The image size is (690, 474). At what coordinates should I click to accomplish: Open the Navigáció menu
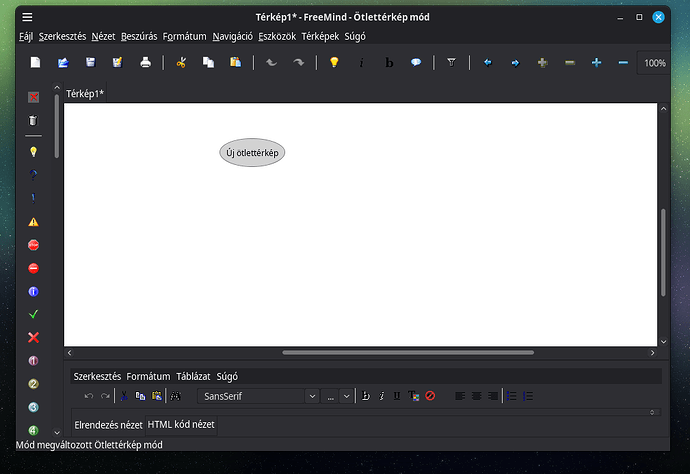[x=232, y=37]
